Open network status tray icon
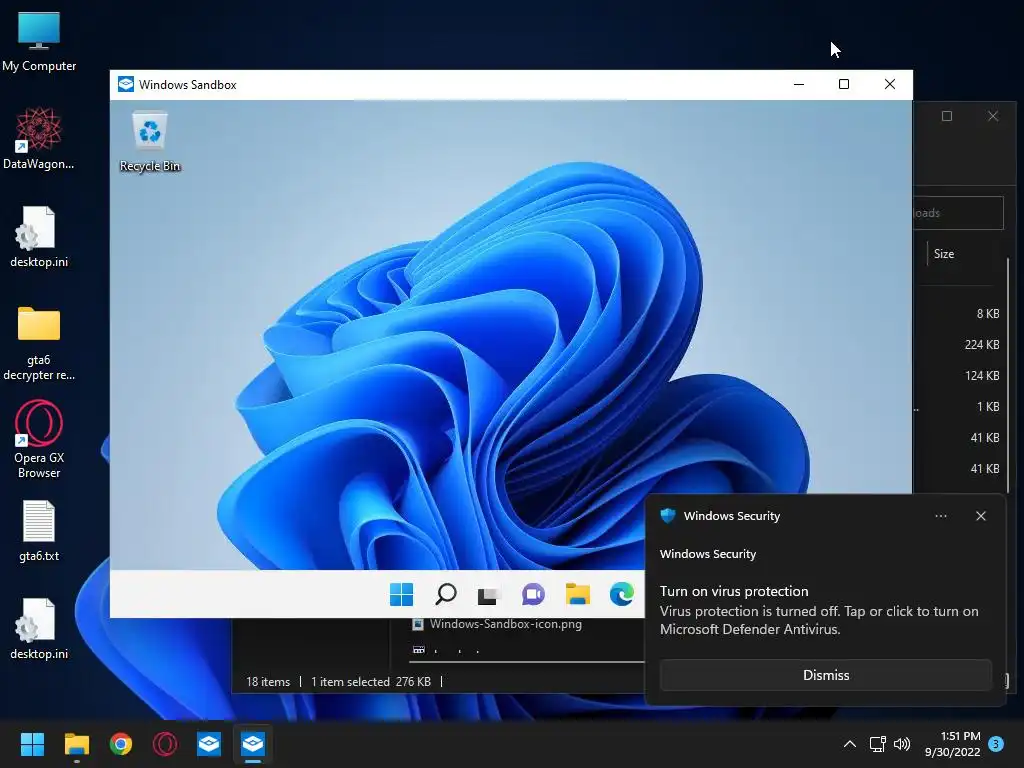 [877, 744]
